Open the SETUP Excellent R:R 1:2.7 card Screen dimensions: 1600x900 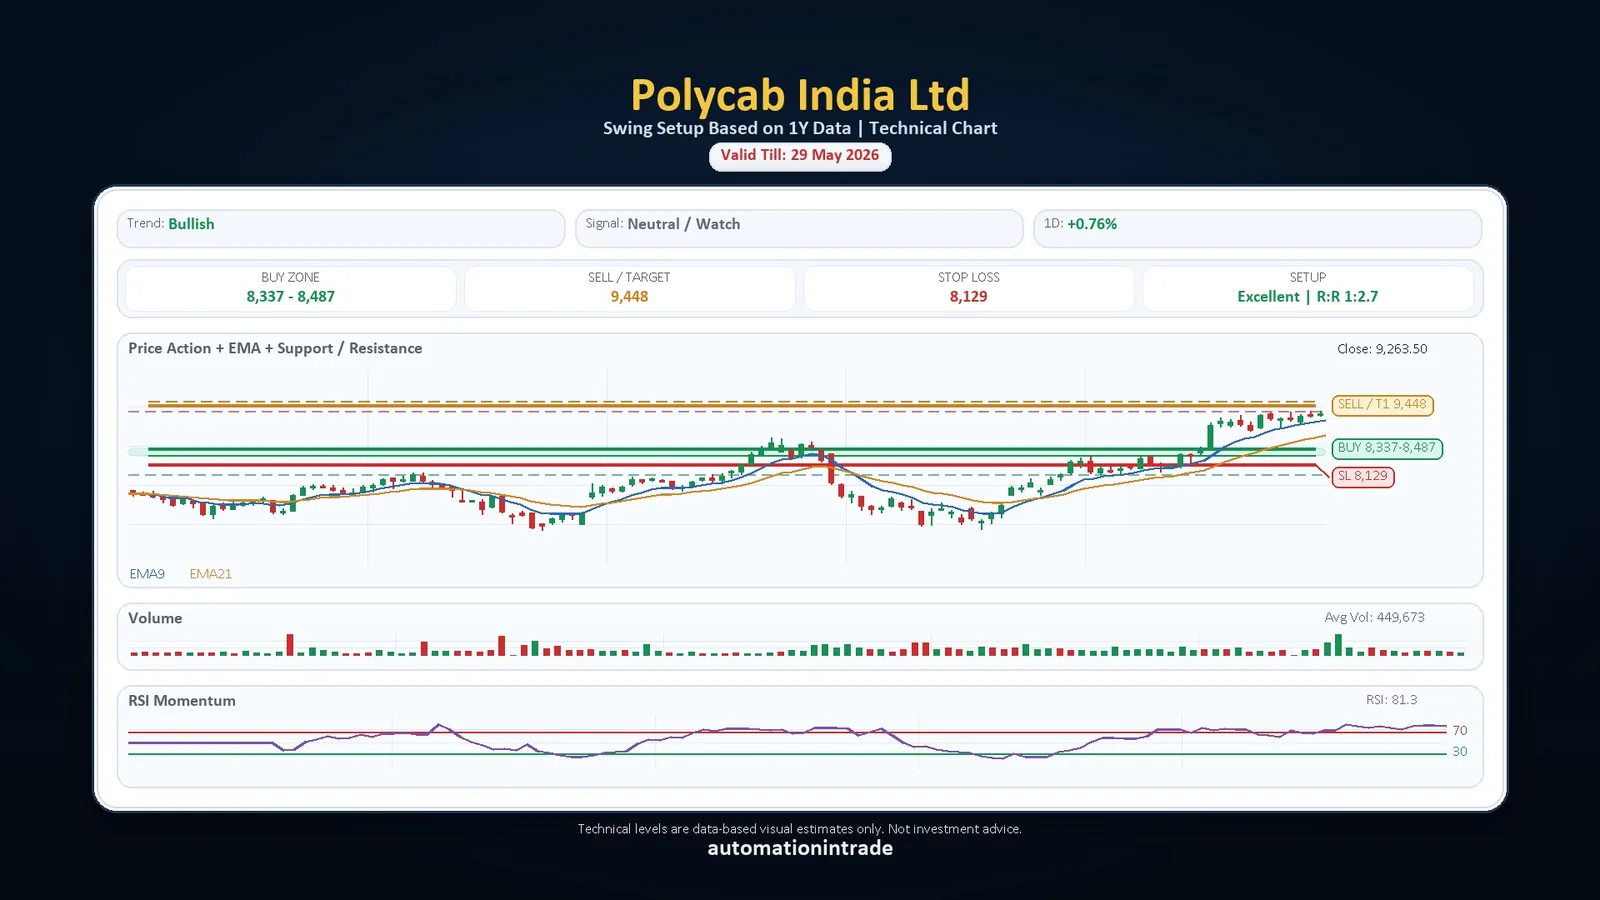coord(1308,288)
